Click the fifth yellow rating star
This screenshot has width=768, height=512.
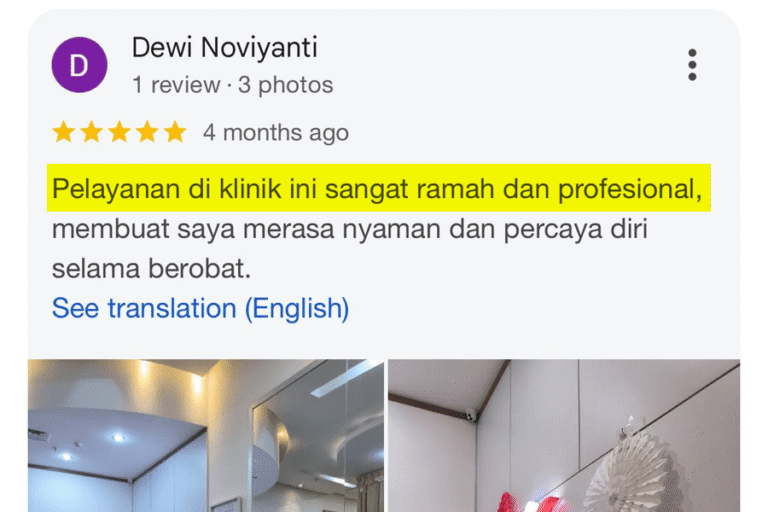coord(175,132)
